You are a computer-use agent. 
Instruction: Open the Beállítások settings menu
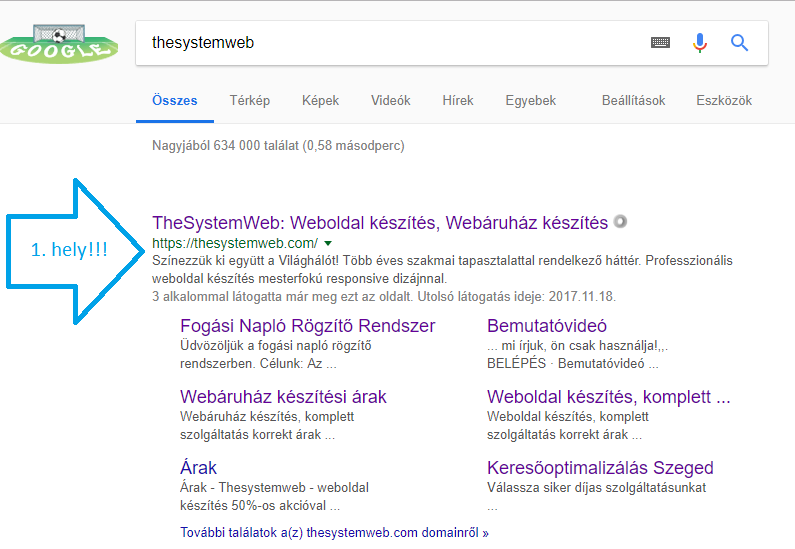tap(633, 101)
